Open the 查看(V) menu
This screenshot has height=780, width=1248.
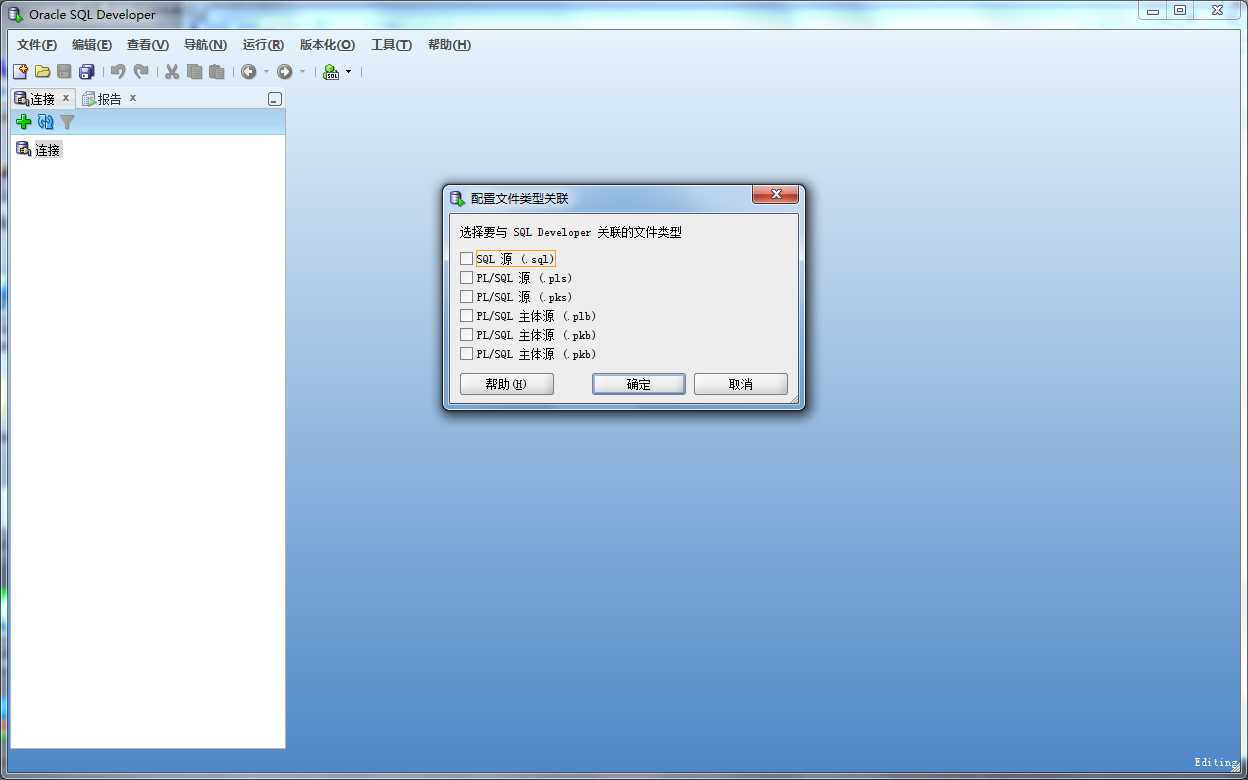coord(148,45)
